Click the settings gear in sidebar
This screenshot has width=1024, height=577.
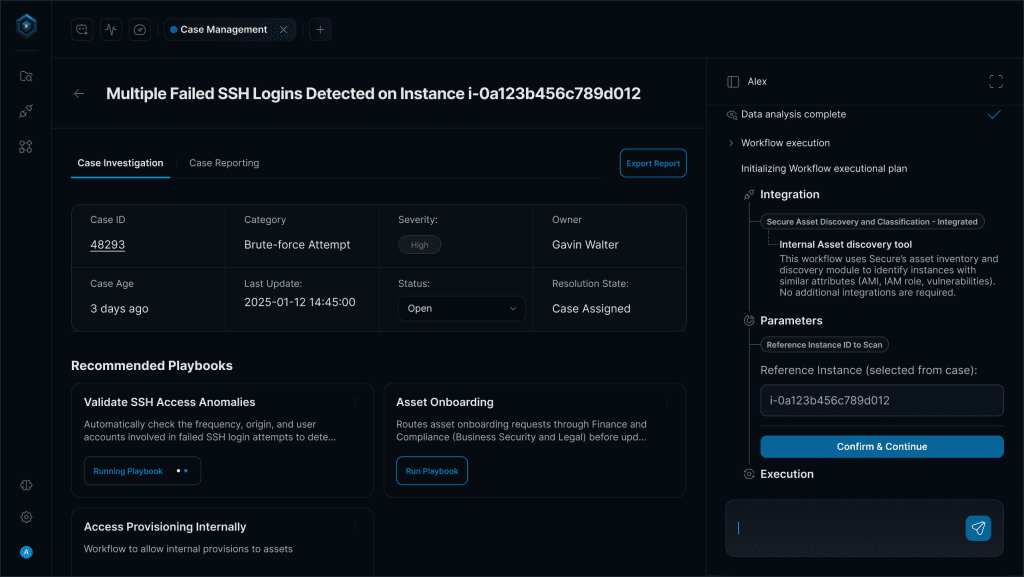point(26,517)
